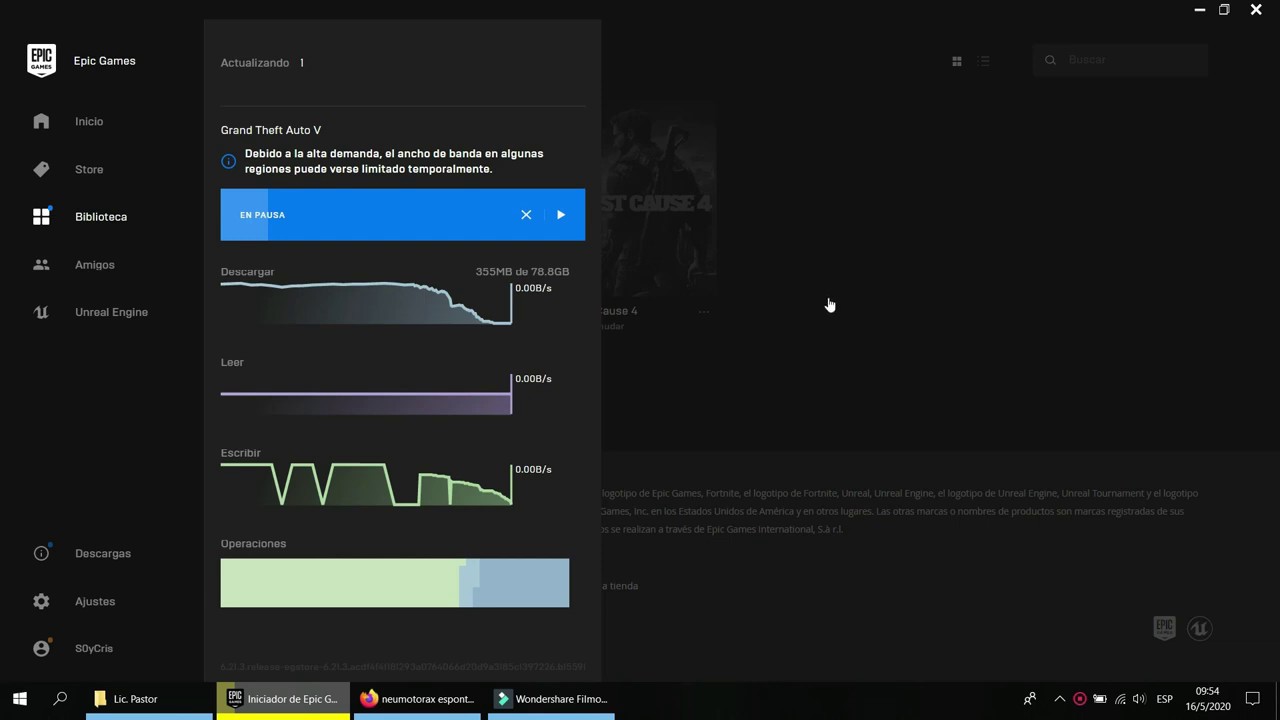Click the Biblioteca grid icon
1280x720 pixels.
[41, 217]
